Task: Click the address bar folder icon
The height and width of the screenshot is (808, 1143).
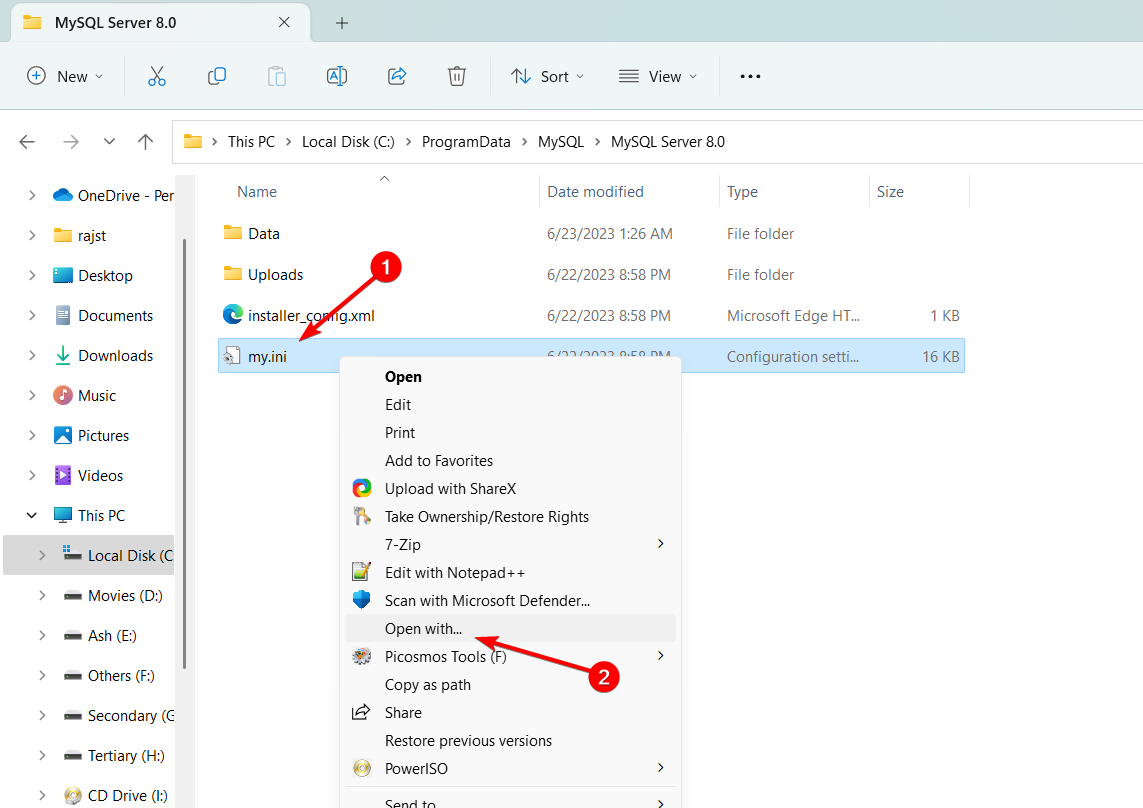Action: point(192,141)
